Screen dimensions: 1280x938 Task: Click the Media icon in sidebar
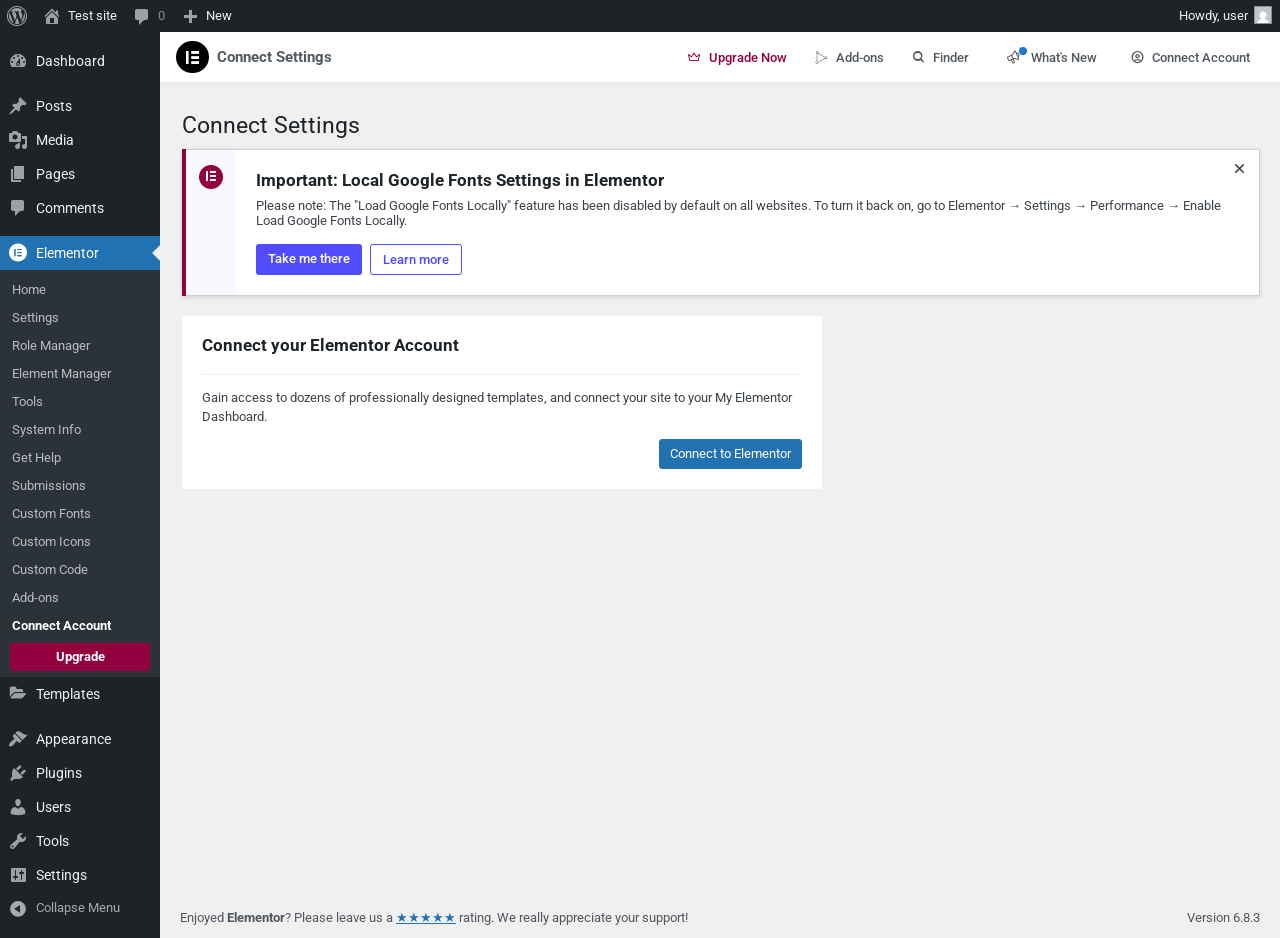(18, 140)
